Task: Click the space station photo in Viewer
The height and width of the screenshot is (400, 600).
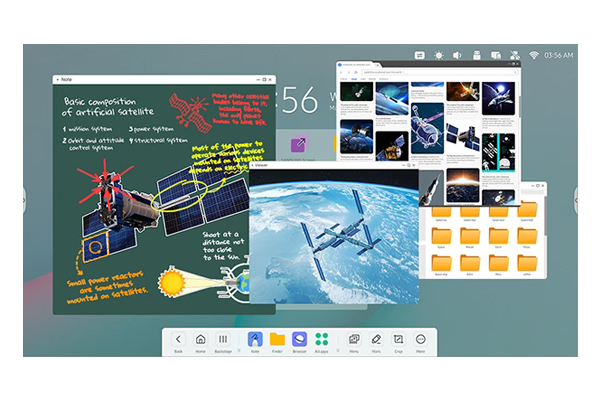Action: [x=334, y=236]
